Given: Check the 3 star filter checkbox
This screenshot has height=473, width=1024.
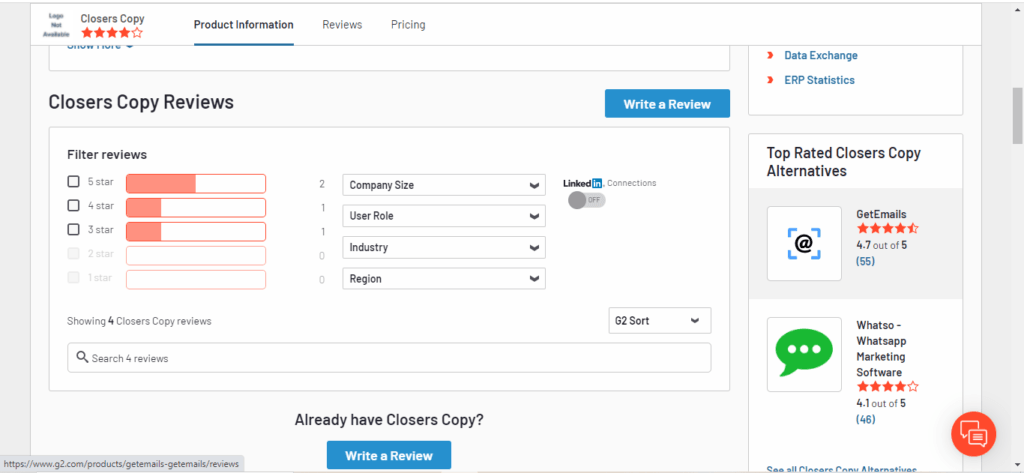Looking at the screenshot, I should point(74,230).
